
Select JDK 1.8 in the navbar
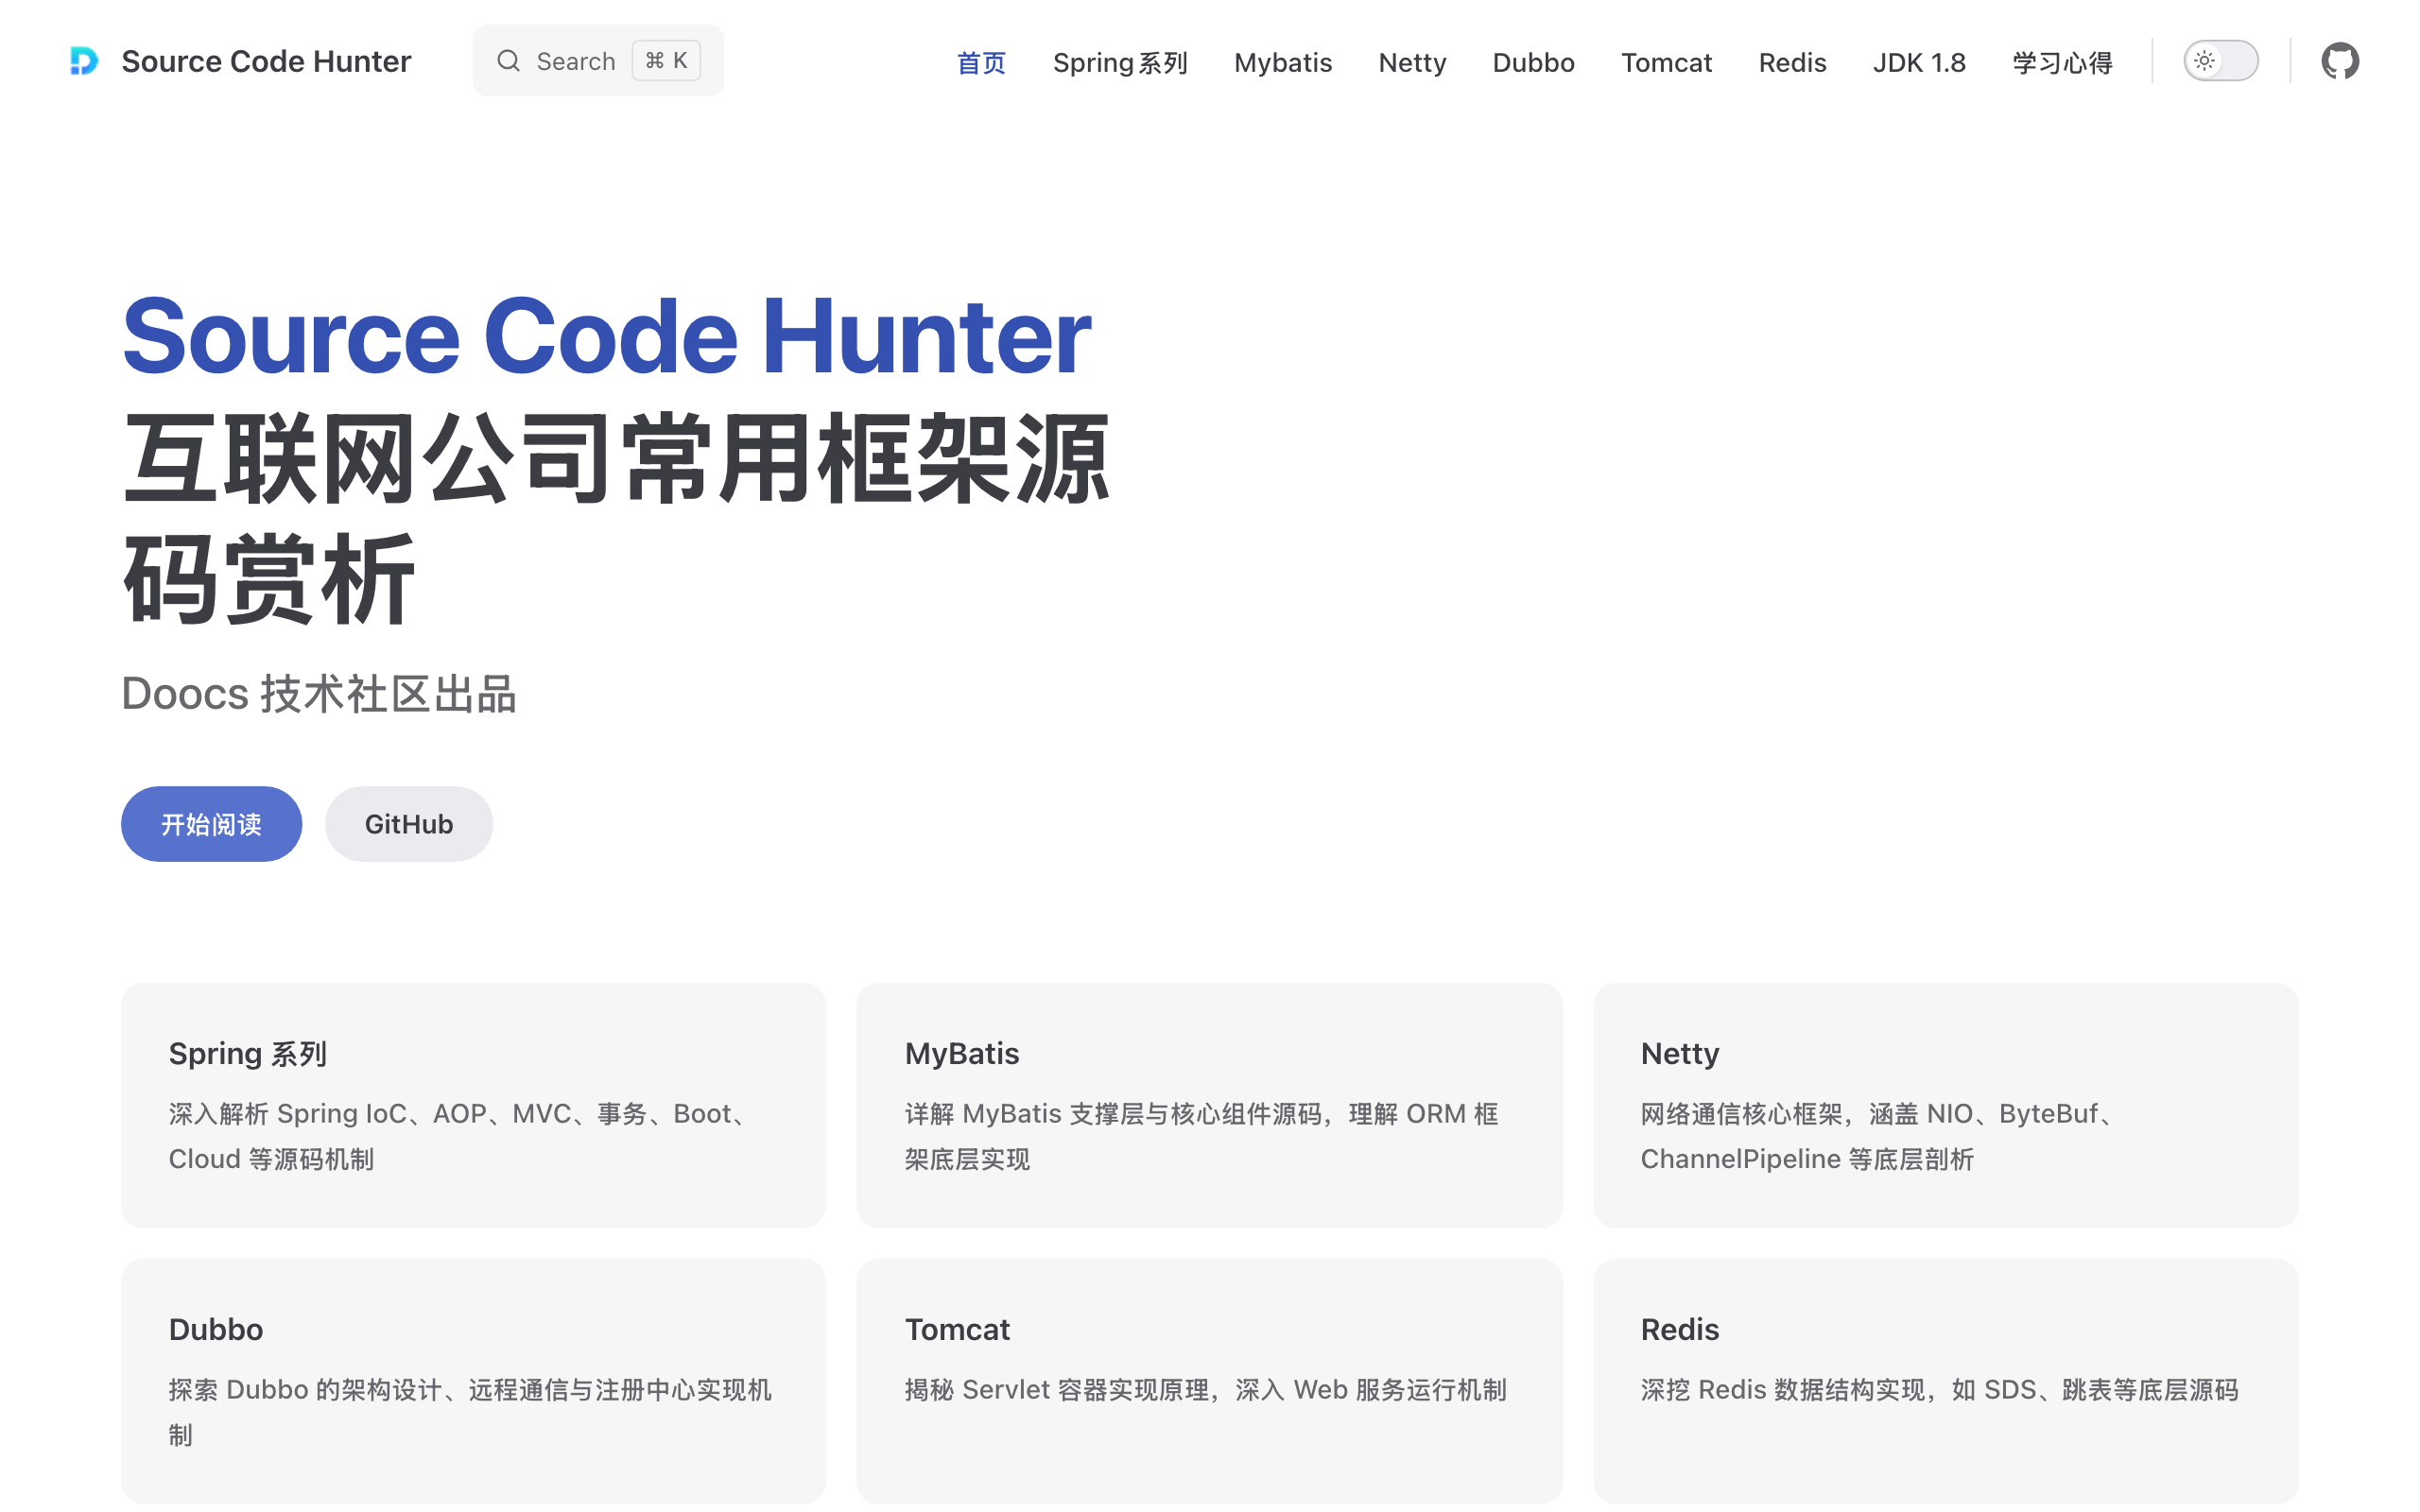1919,62
